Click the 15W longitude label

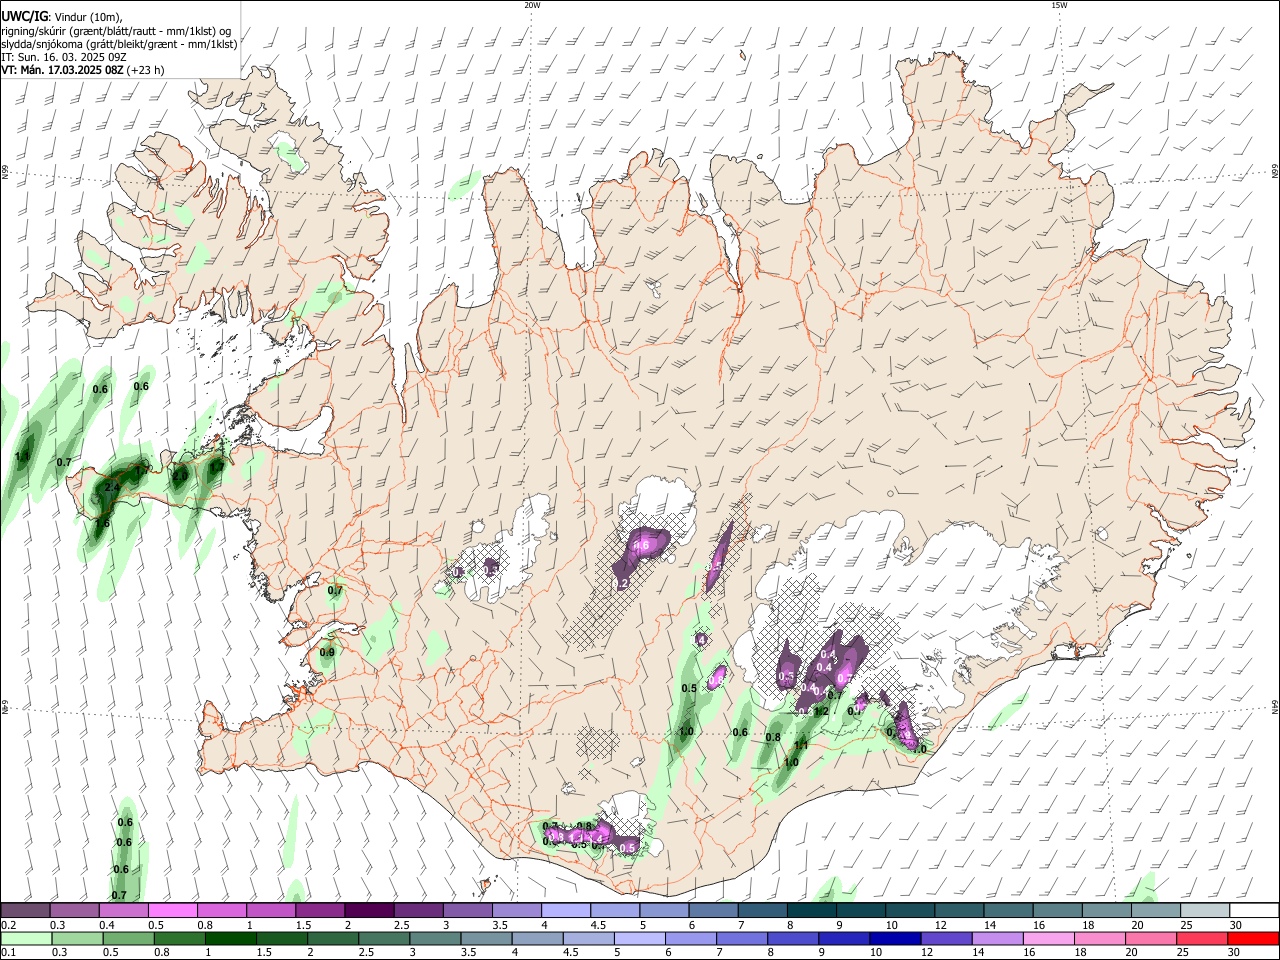click(1059, 5)
